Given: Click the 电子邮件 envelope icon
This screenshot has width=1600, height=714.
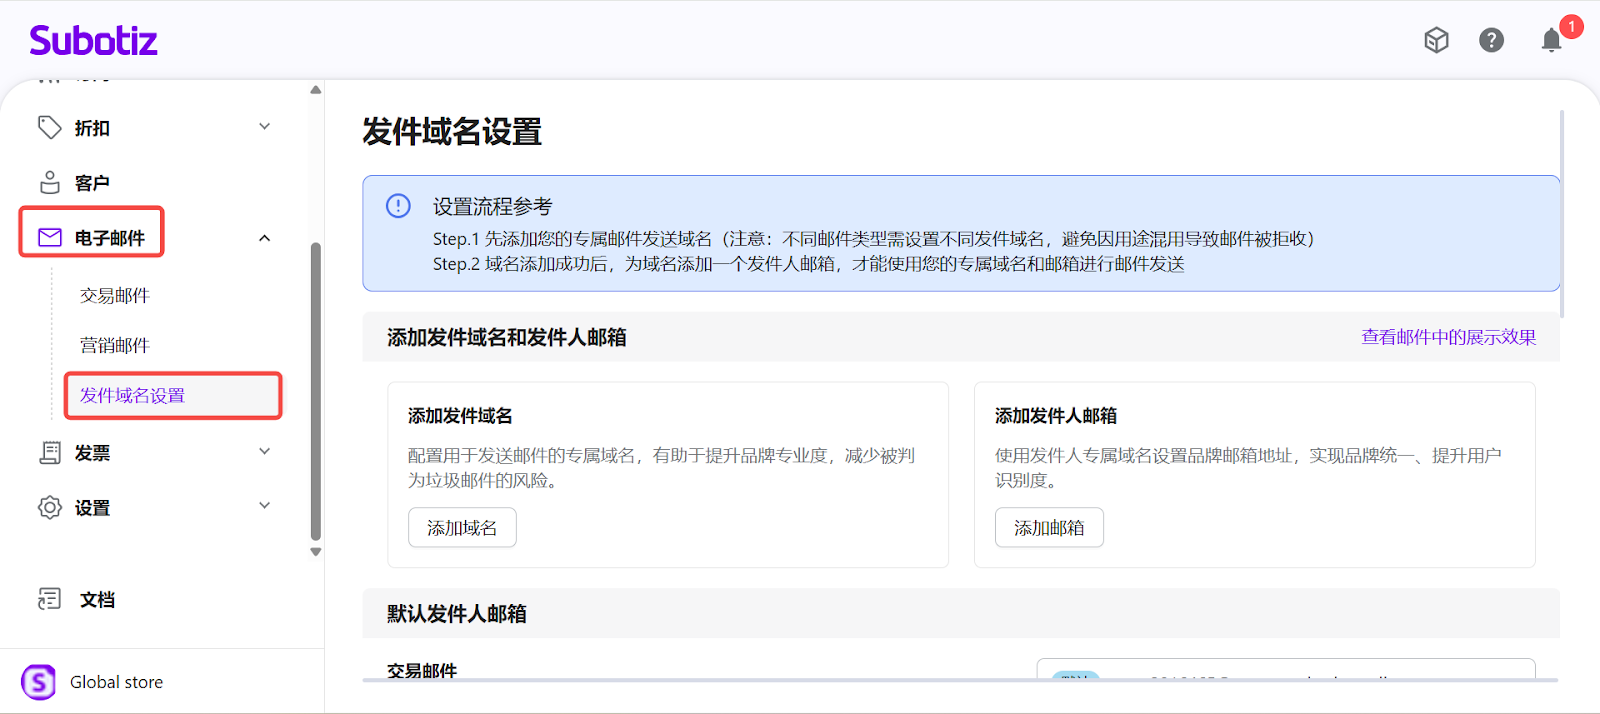Looking at the screenshot, I should pyautogui.click(x=50, y=237).
